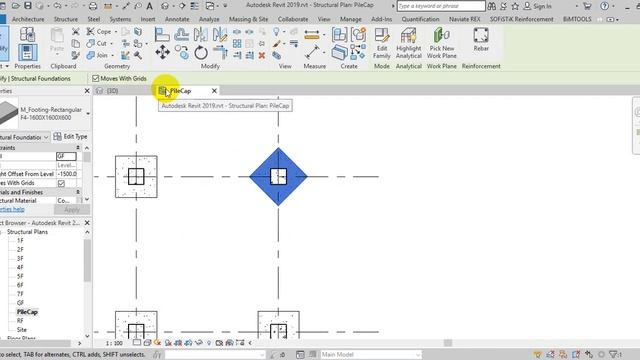
Task: Select 4F structural plan in browser
Action: (20, 267)
